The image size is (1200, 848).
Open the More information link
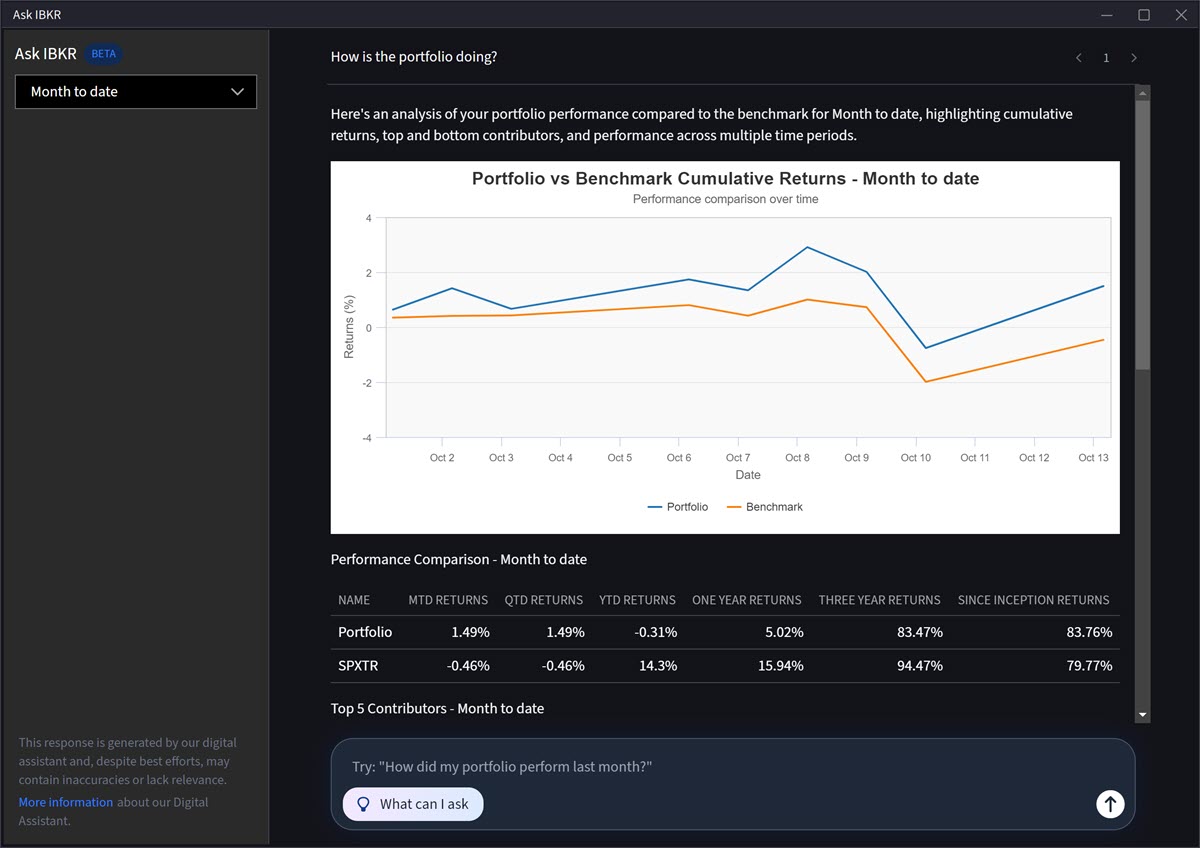(x=66, y=802)
